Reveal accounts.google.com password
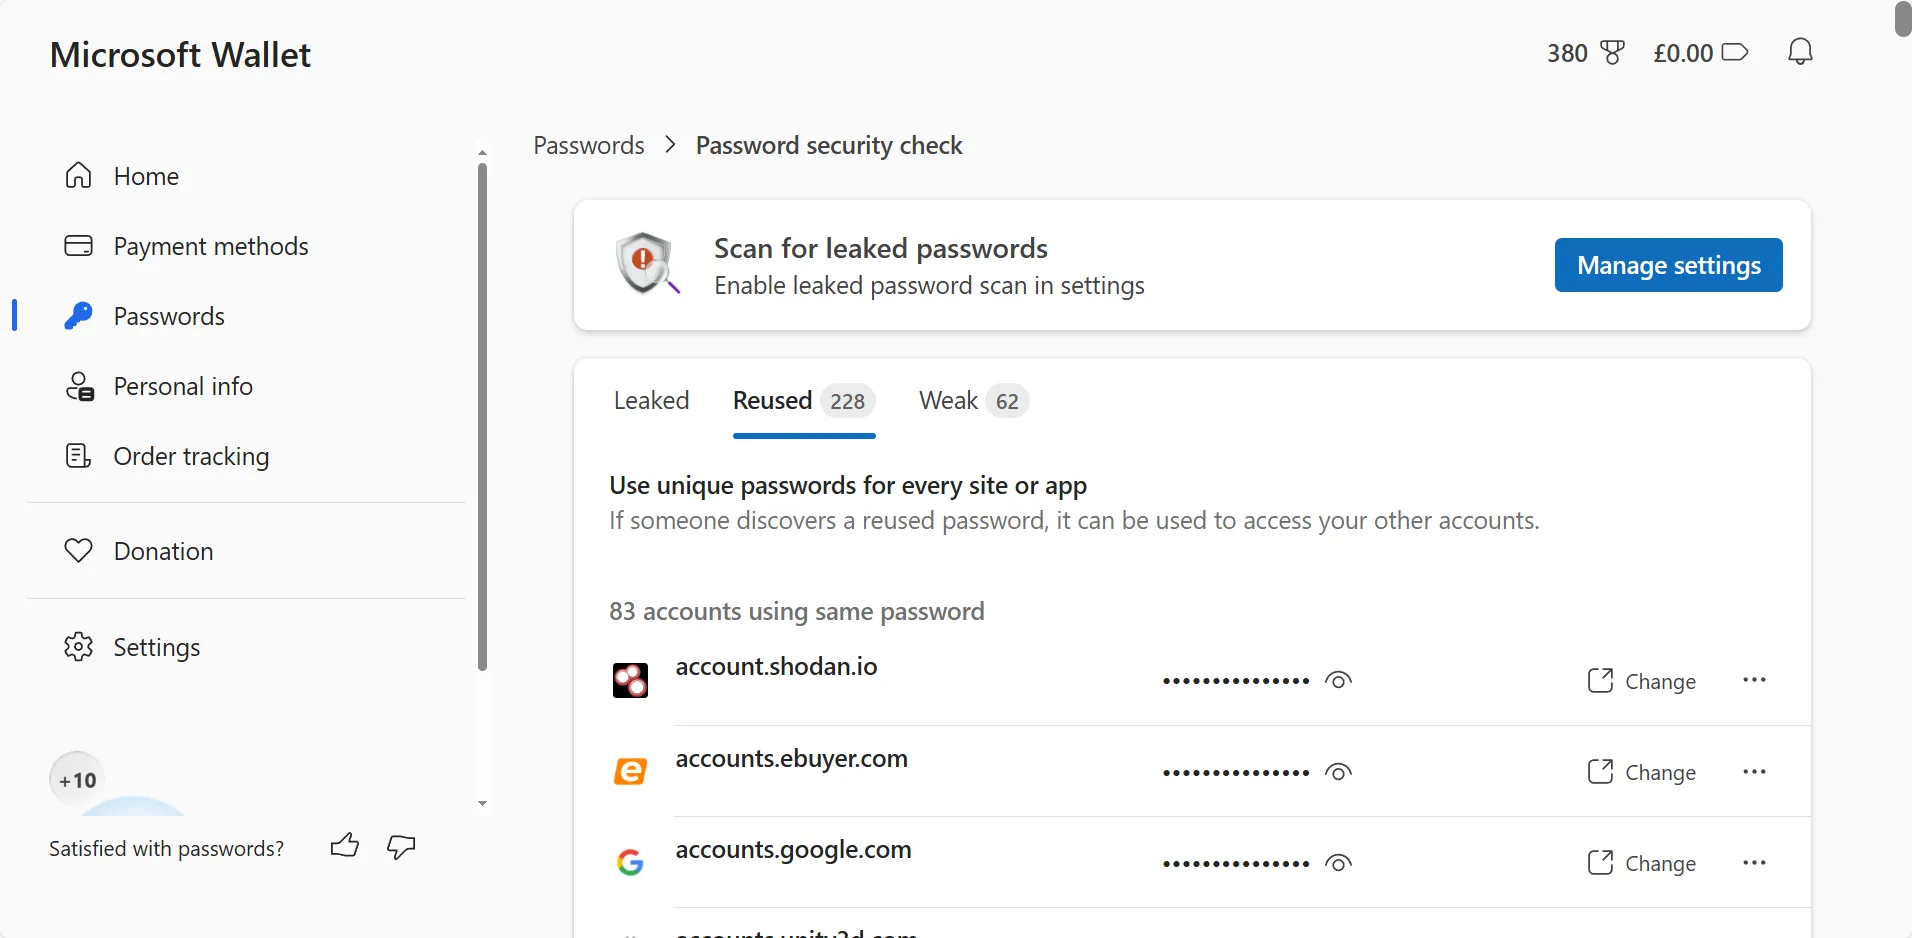The image size is (1912, 938). [x=1337, y=863]
